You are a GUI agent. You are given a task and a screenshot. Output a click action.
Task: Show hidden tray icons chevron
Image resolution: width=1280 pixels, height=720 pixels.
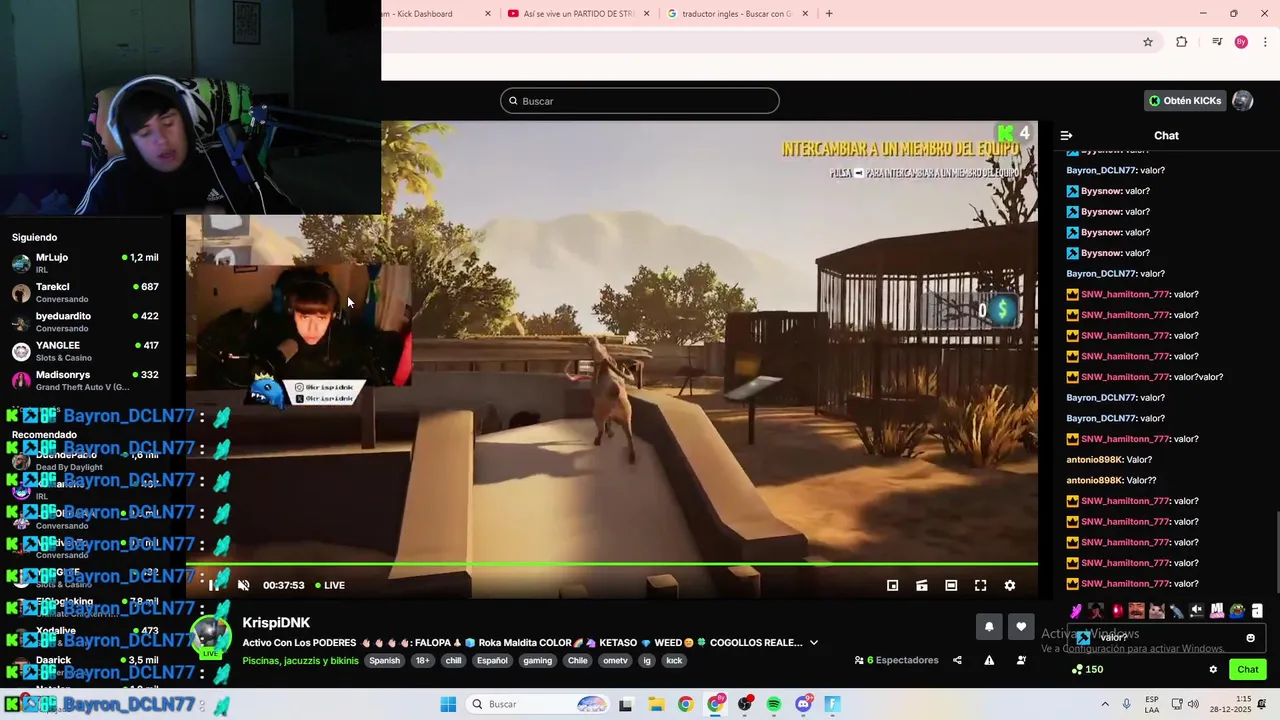[1105, 704]
